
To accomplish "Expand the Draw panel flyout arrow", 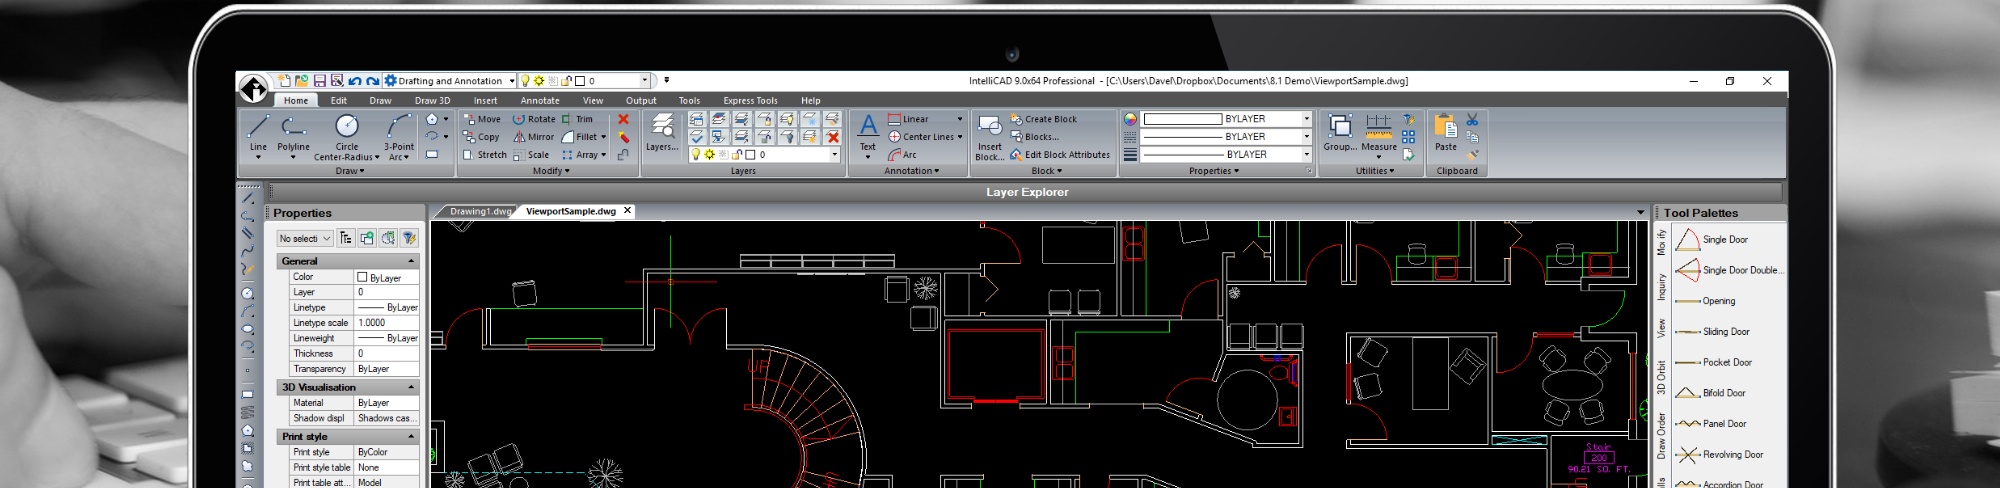I will 362,171.
